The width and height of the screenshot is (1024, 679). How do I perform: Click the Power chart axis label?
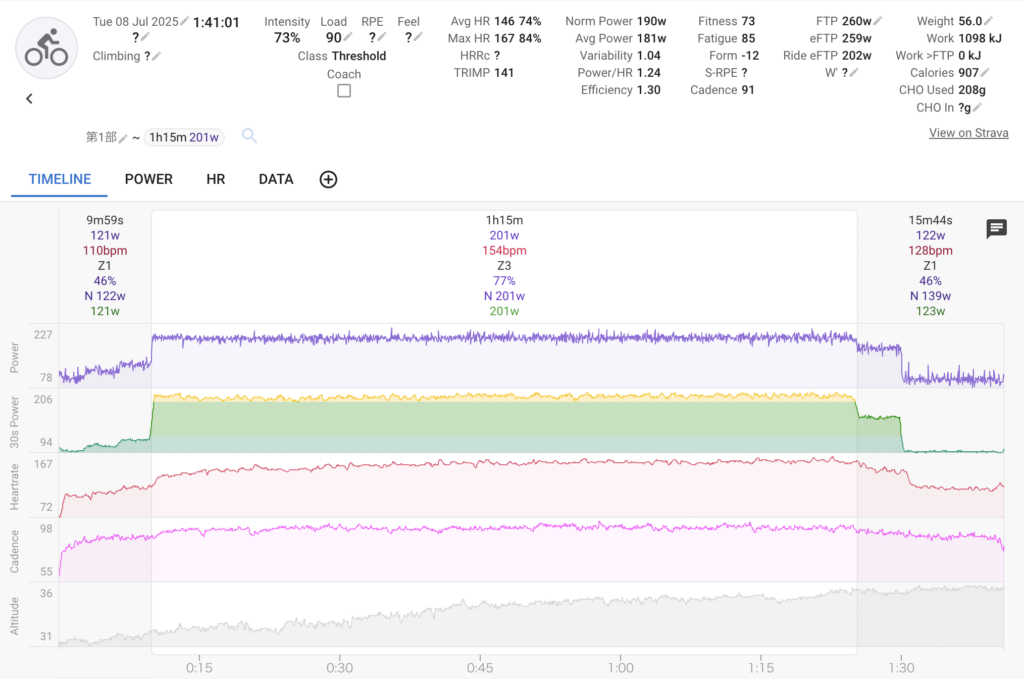tap(14, 357)
